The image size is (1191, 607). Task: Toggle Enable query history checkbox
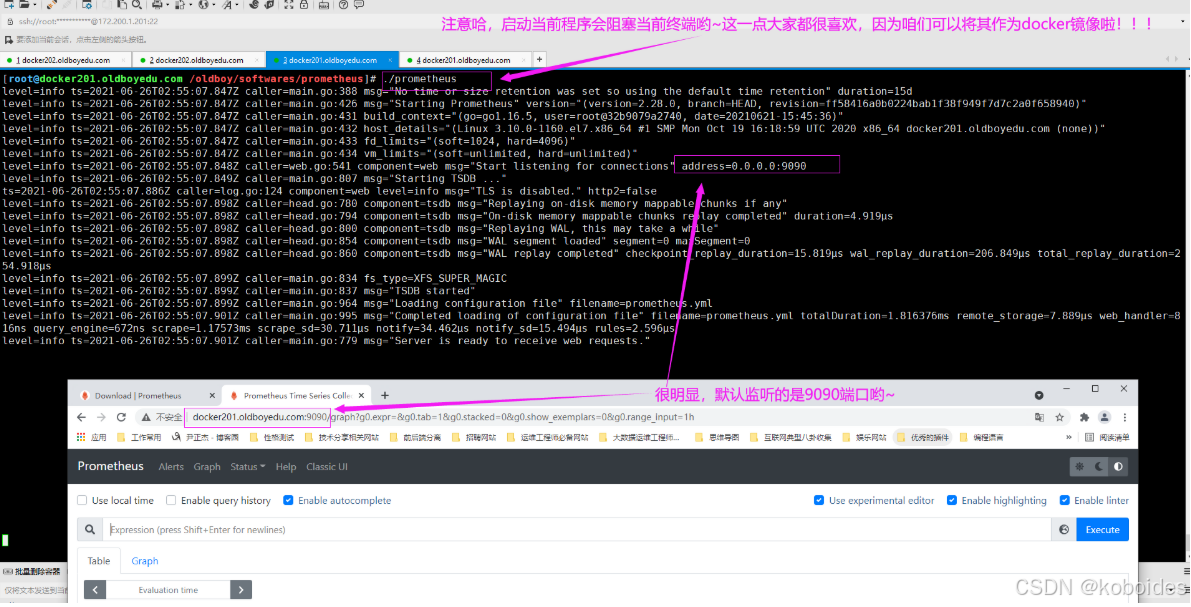click(171, 500)
